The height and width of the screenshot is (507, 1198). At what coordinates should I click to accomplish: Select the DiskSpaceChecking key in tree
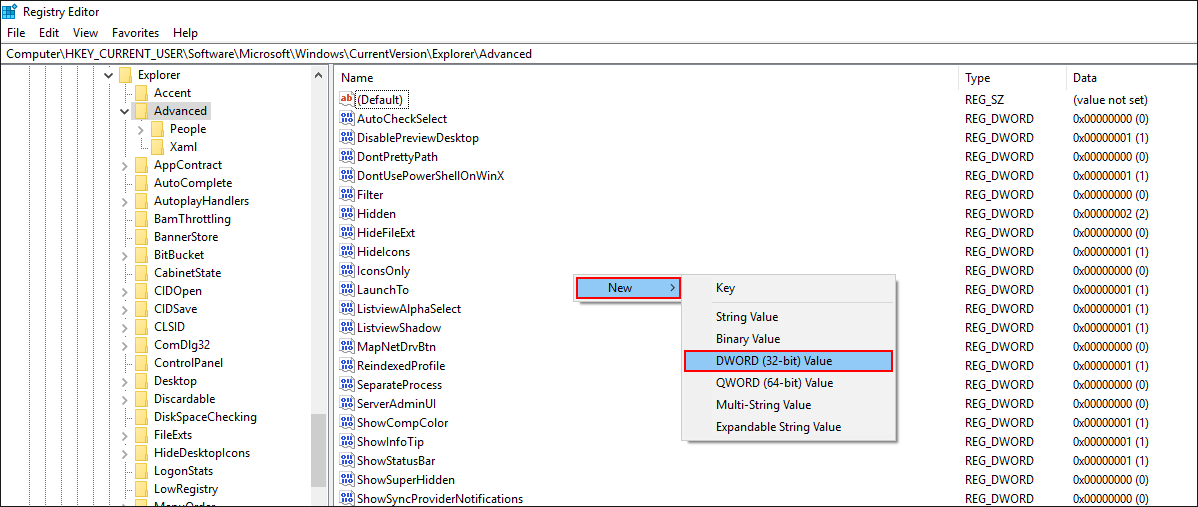click(205, 417)
